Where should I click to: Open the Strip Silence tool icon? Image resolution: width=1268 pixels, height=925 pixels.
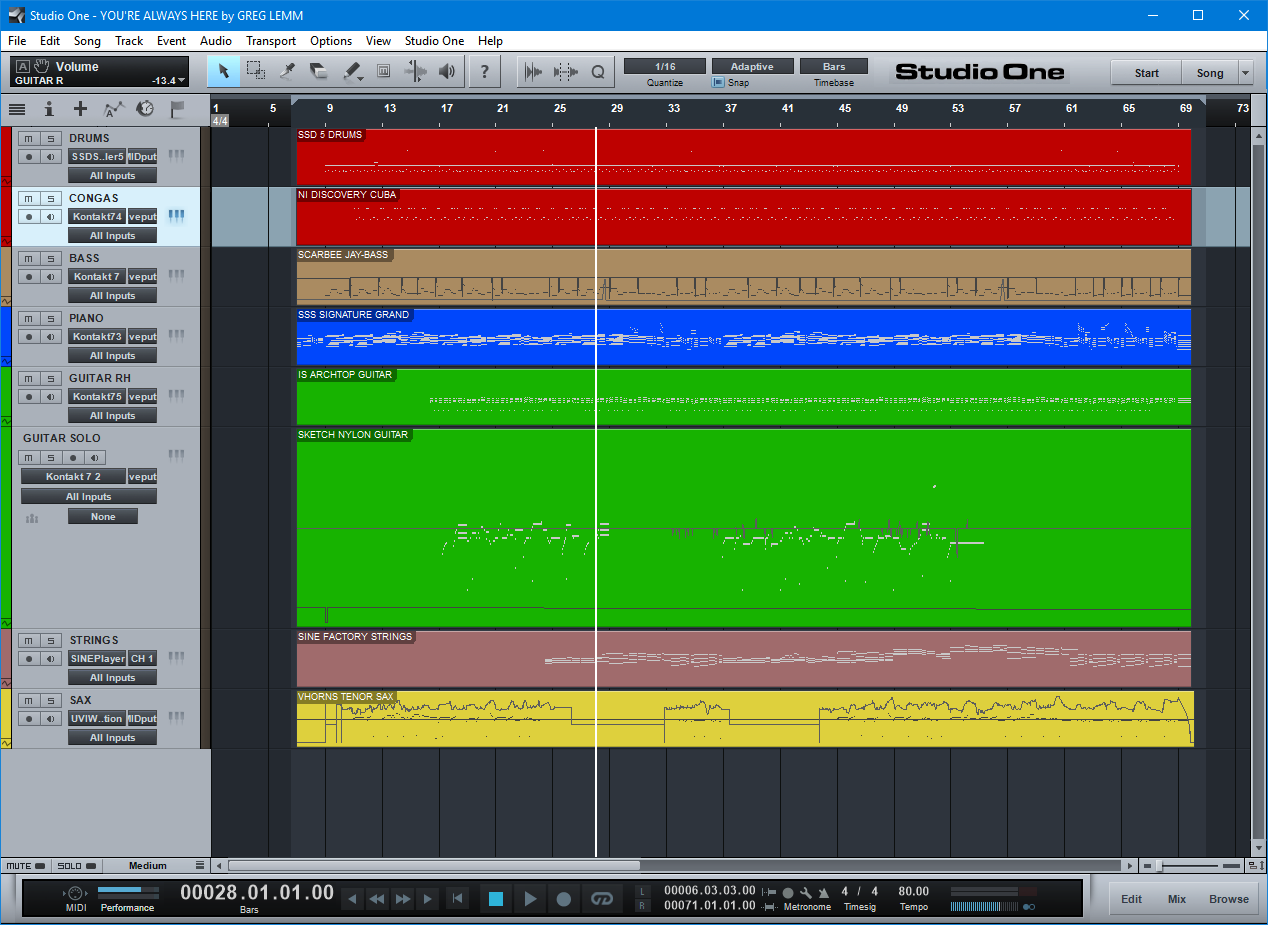[x=534, y=71]
